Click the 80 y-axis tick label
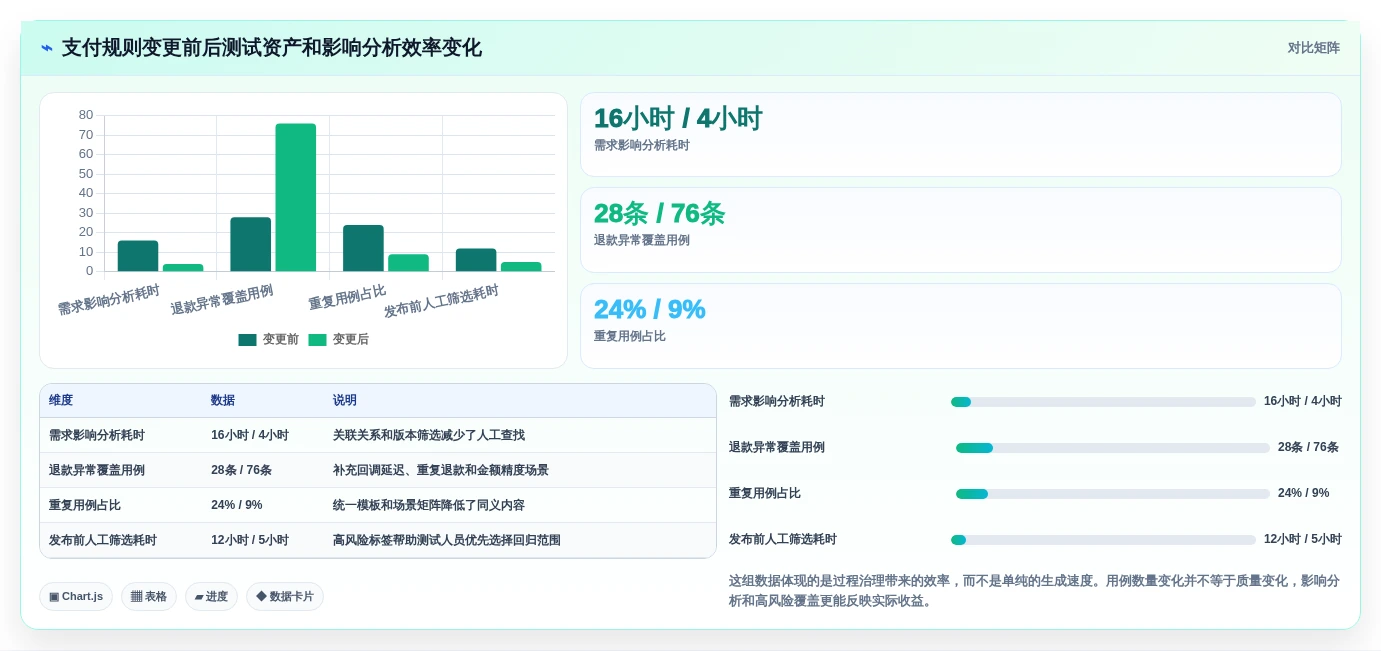The image size is (1381, 651). [x=86, y=115]
